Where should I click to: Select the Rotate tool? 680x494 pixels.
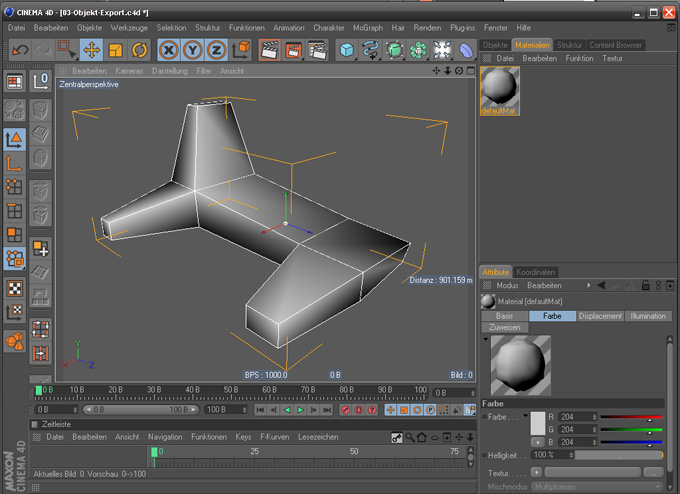pyautogui.click(x=140, y=50)
